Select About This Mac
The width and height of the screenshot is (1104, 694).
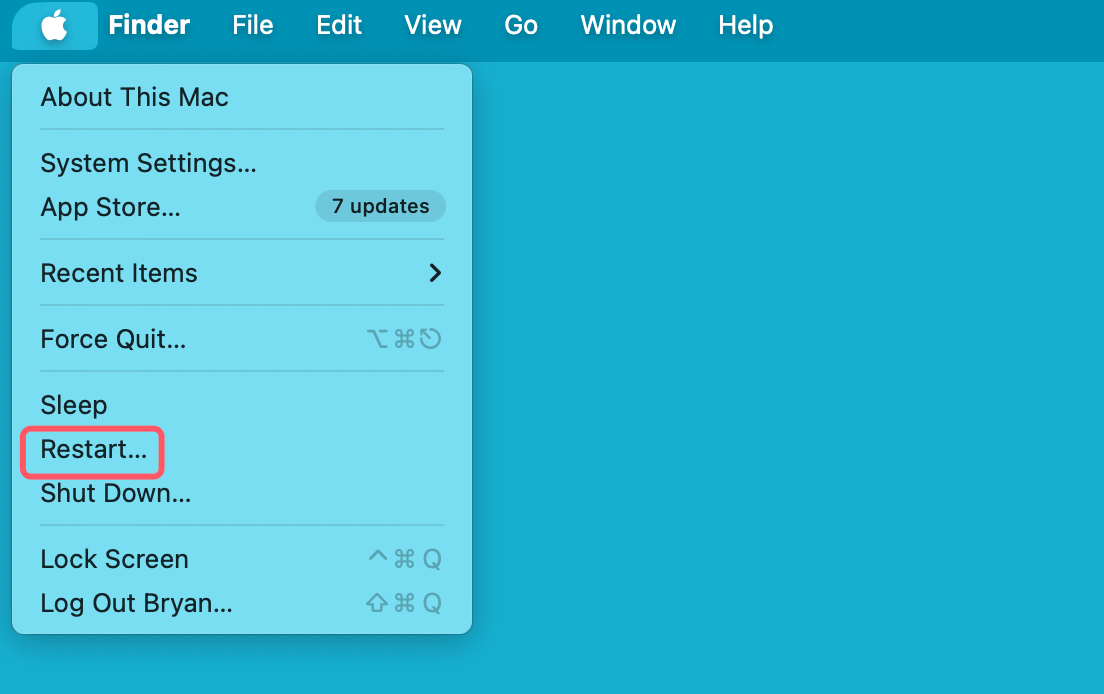coord(134,97)
